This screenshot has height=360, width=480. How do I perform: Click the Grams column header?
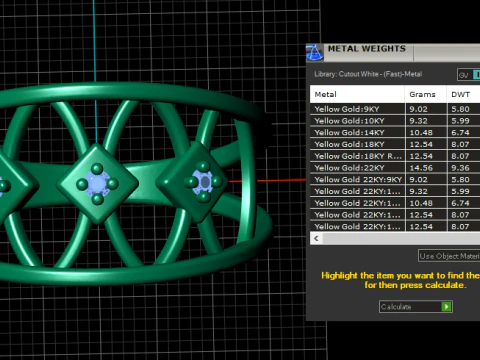point(426,94)
